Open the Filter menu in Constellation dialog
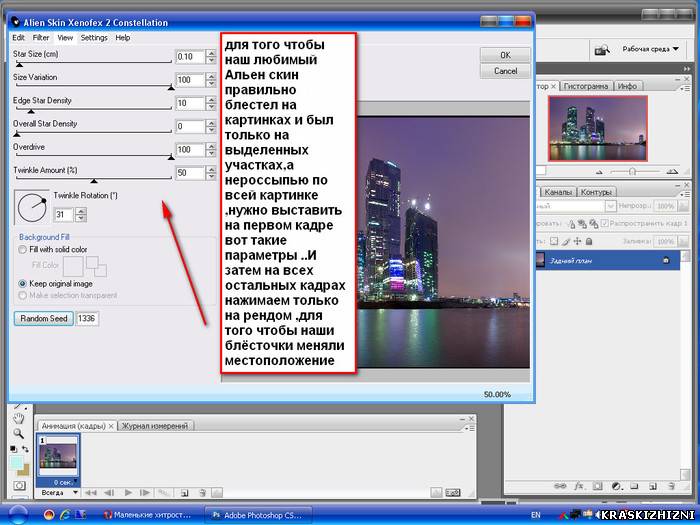 (x=41, y=38)
